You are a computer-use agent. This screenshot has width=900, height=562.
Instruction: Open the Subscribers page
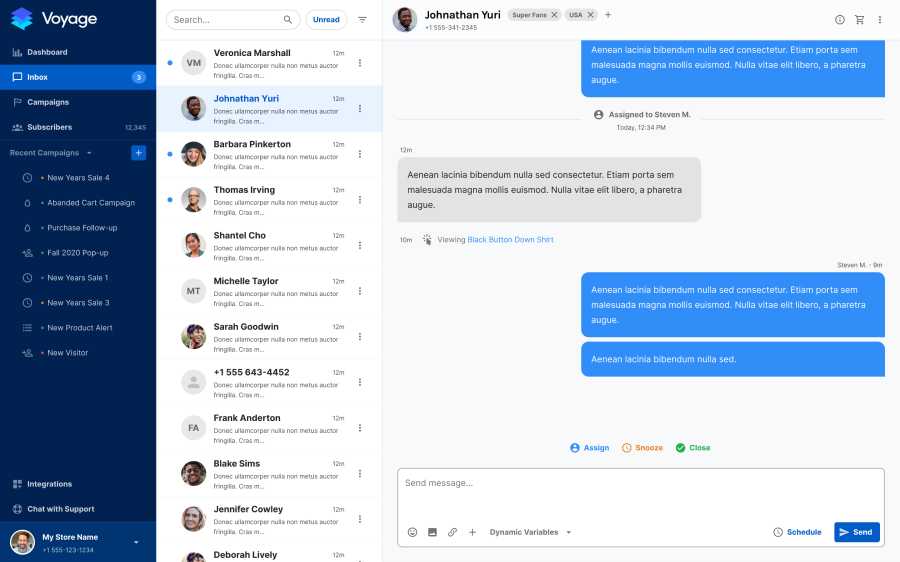coord(49,127)
